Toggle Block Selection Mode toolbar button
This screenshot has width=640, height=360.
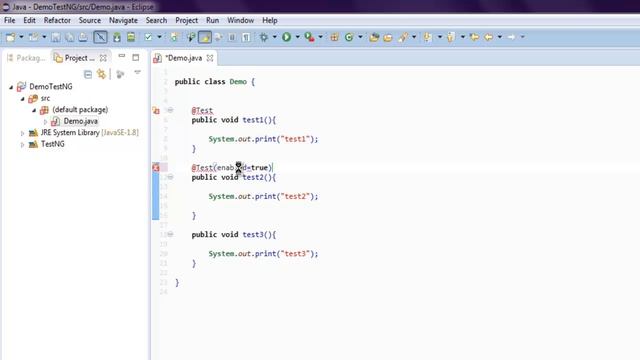(232, 37)
